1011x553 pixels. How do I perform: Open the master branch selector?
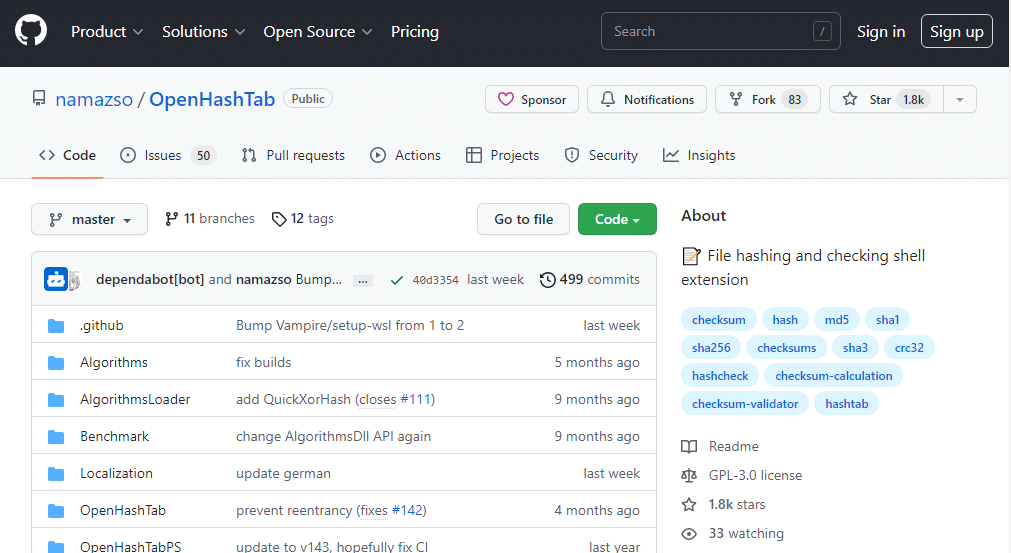pos(90,220)
